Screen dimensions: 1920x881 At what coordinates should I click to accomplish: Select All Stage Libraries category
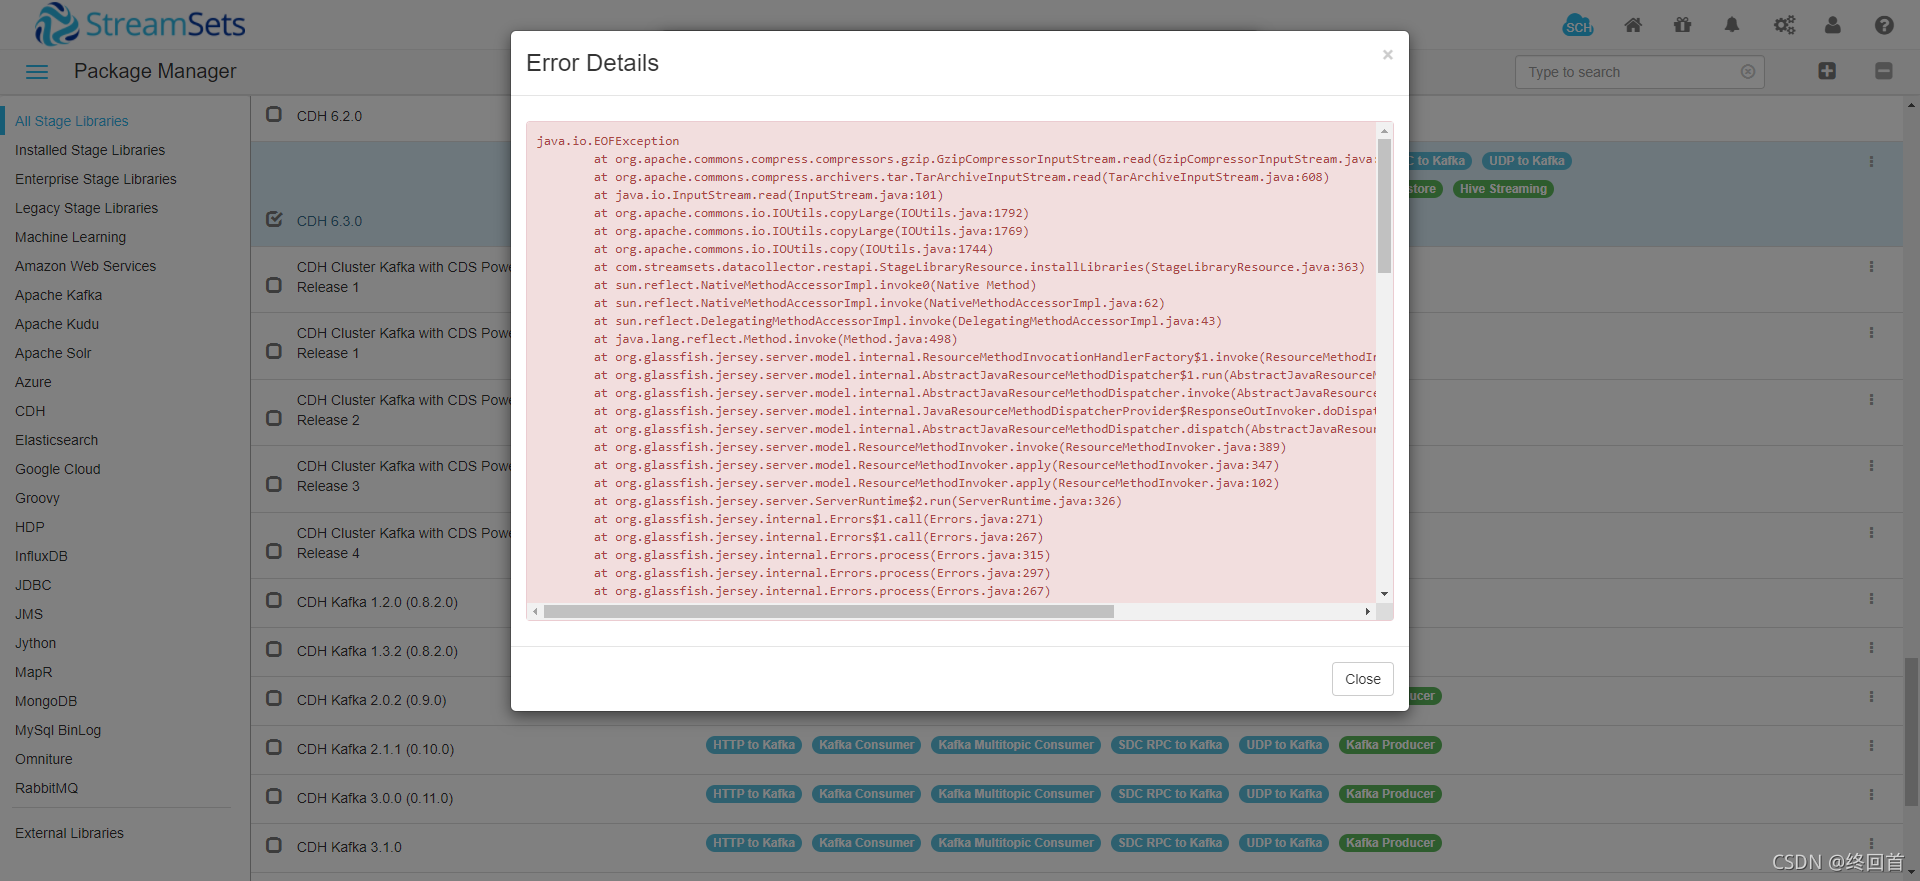tap(72, 121)
